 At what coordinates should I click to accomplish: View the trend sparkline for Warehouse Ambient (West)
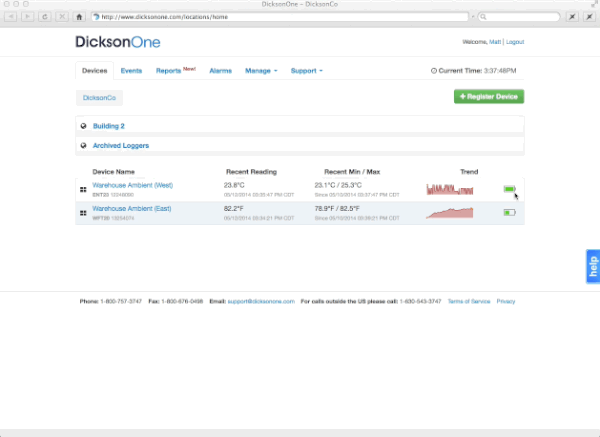pos(450,189)
